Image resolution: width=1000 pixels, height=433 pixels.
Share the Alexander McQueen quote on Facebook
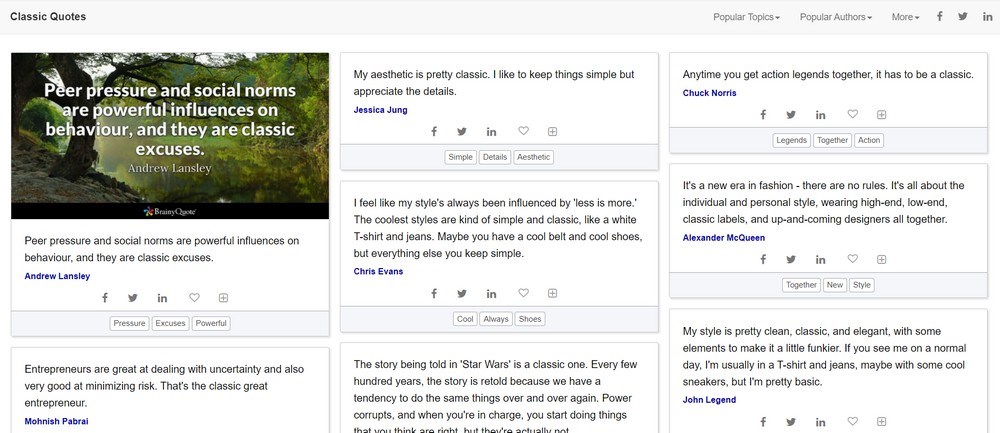click(x=763, y=260)
